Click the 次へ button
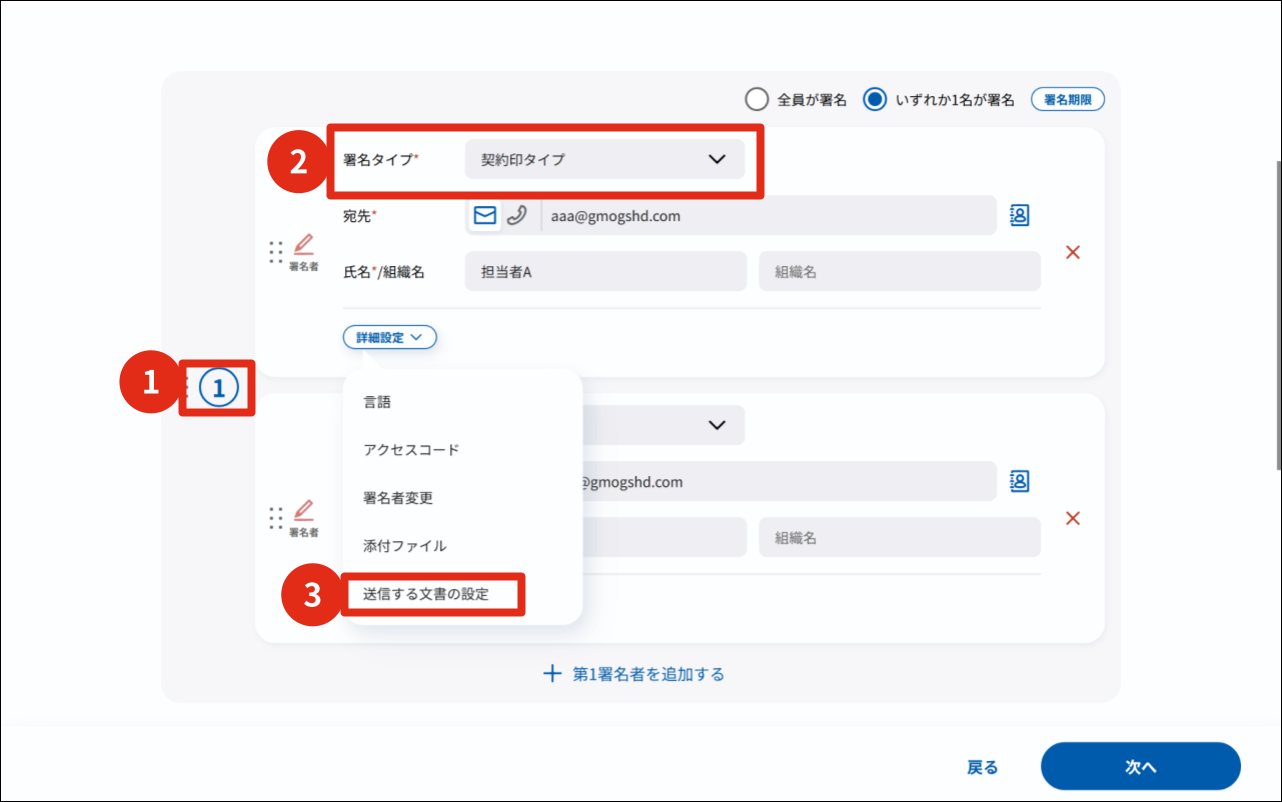The height and width of the screenshot is (802, 1282). click(x=1140, y=767)
